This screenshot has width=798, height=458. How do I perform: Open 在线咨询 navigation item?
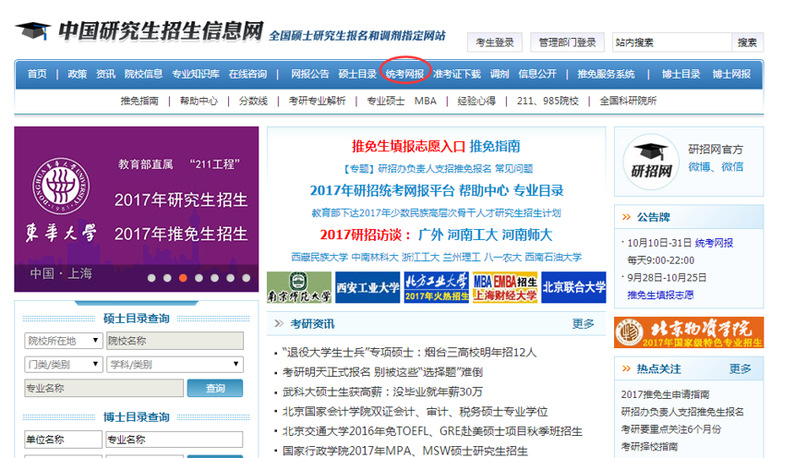pos(248,74)
